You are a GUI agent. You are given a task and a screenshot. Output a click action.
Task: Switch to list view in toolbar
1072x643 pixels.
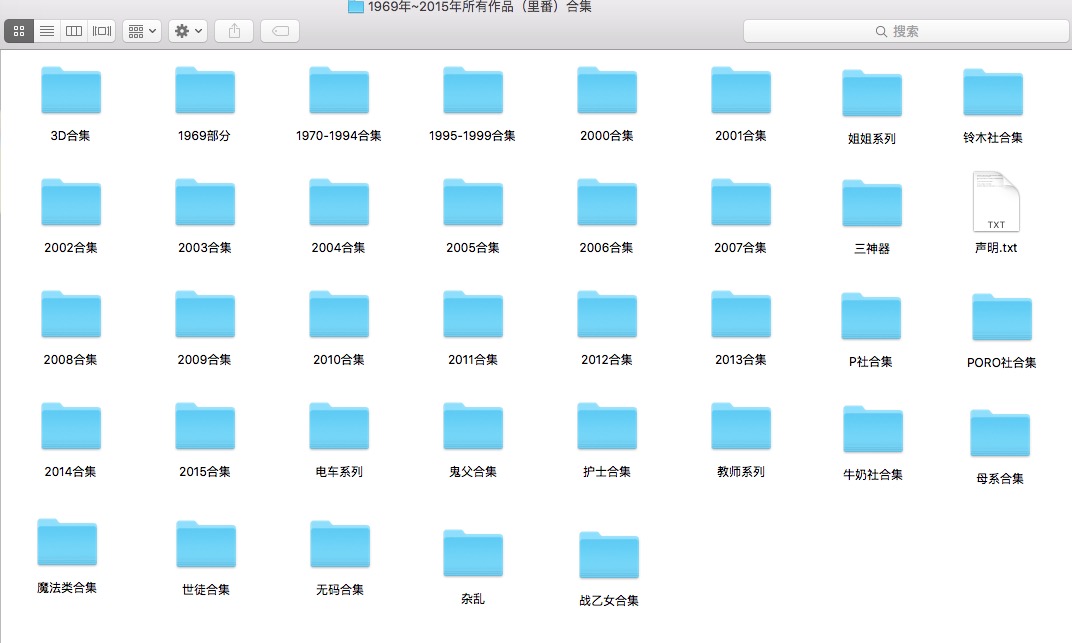(x=46, y=31)
